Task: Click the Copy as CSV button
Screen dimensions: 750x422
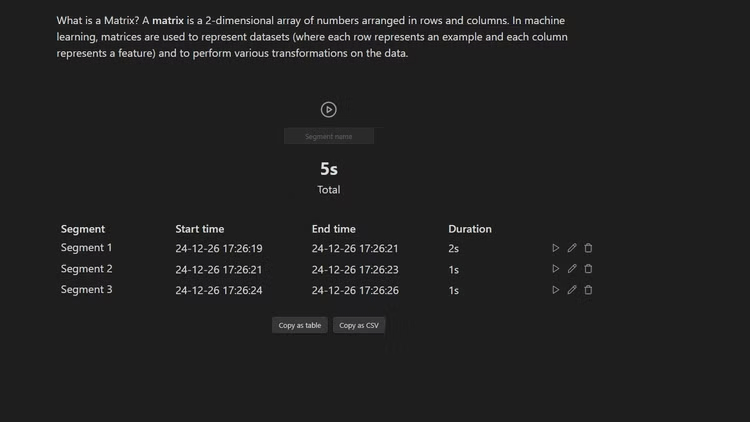Action: (358, 325)
